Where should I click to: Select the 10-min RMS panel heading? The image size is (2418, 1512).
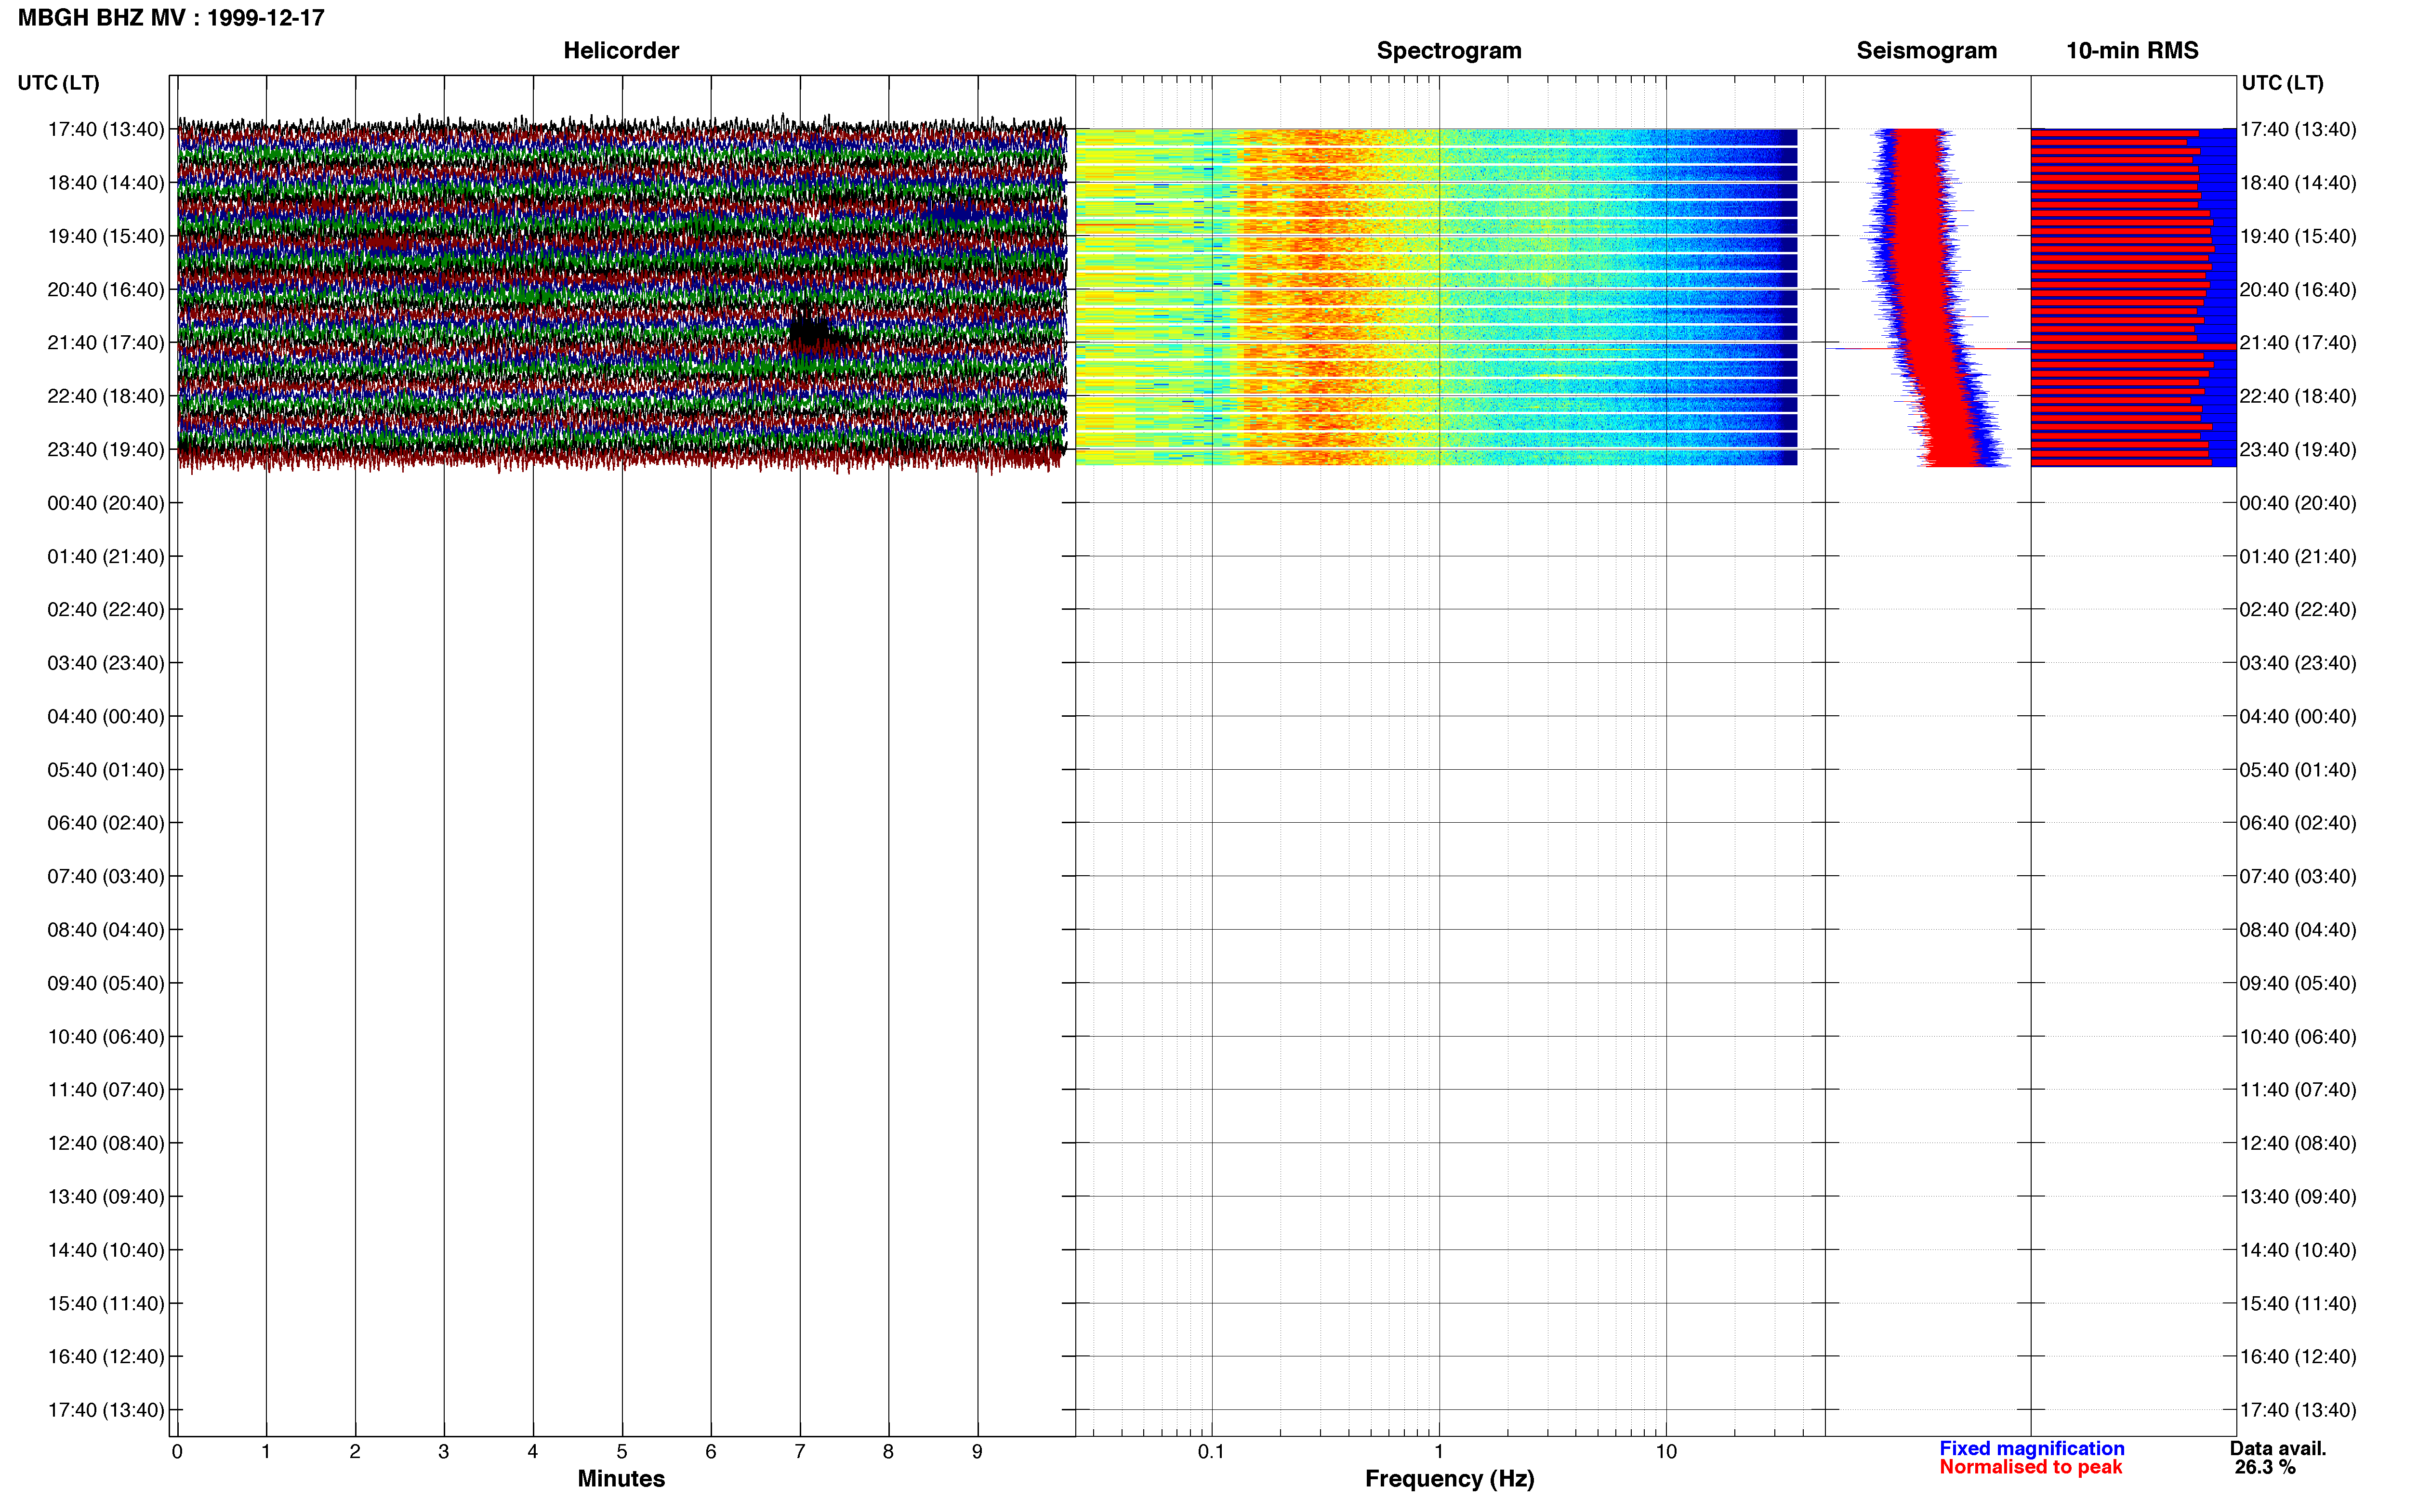coord(2132,50)
